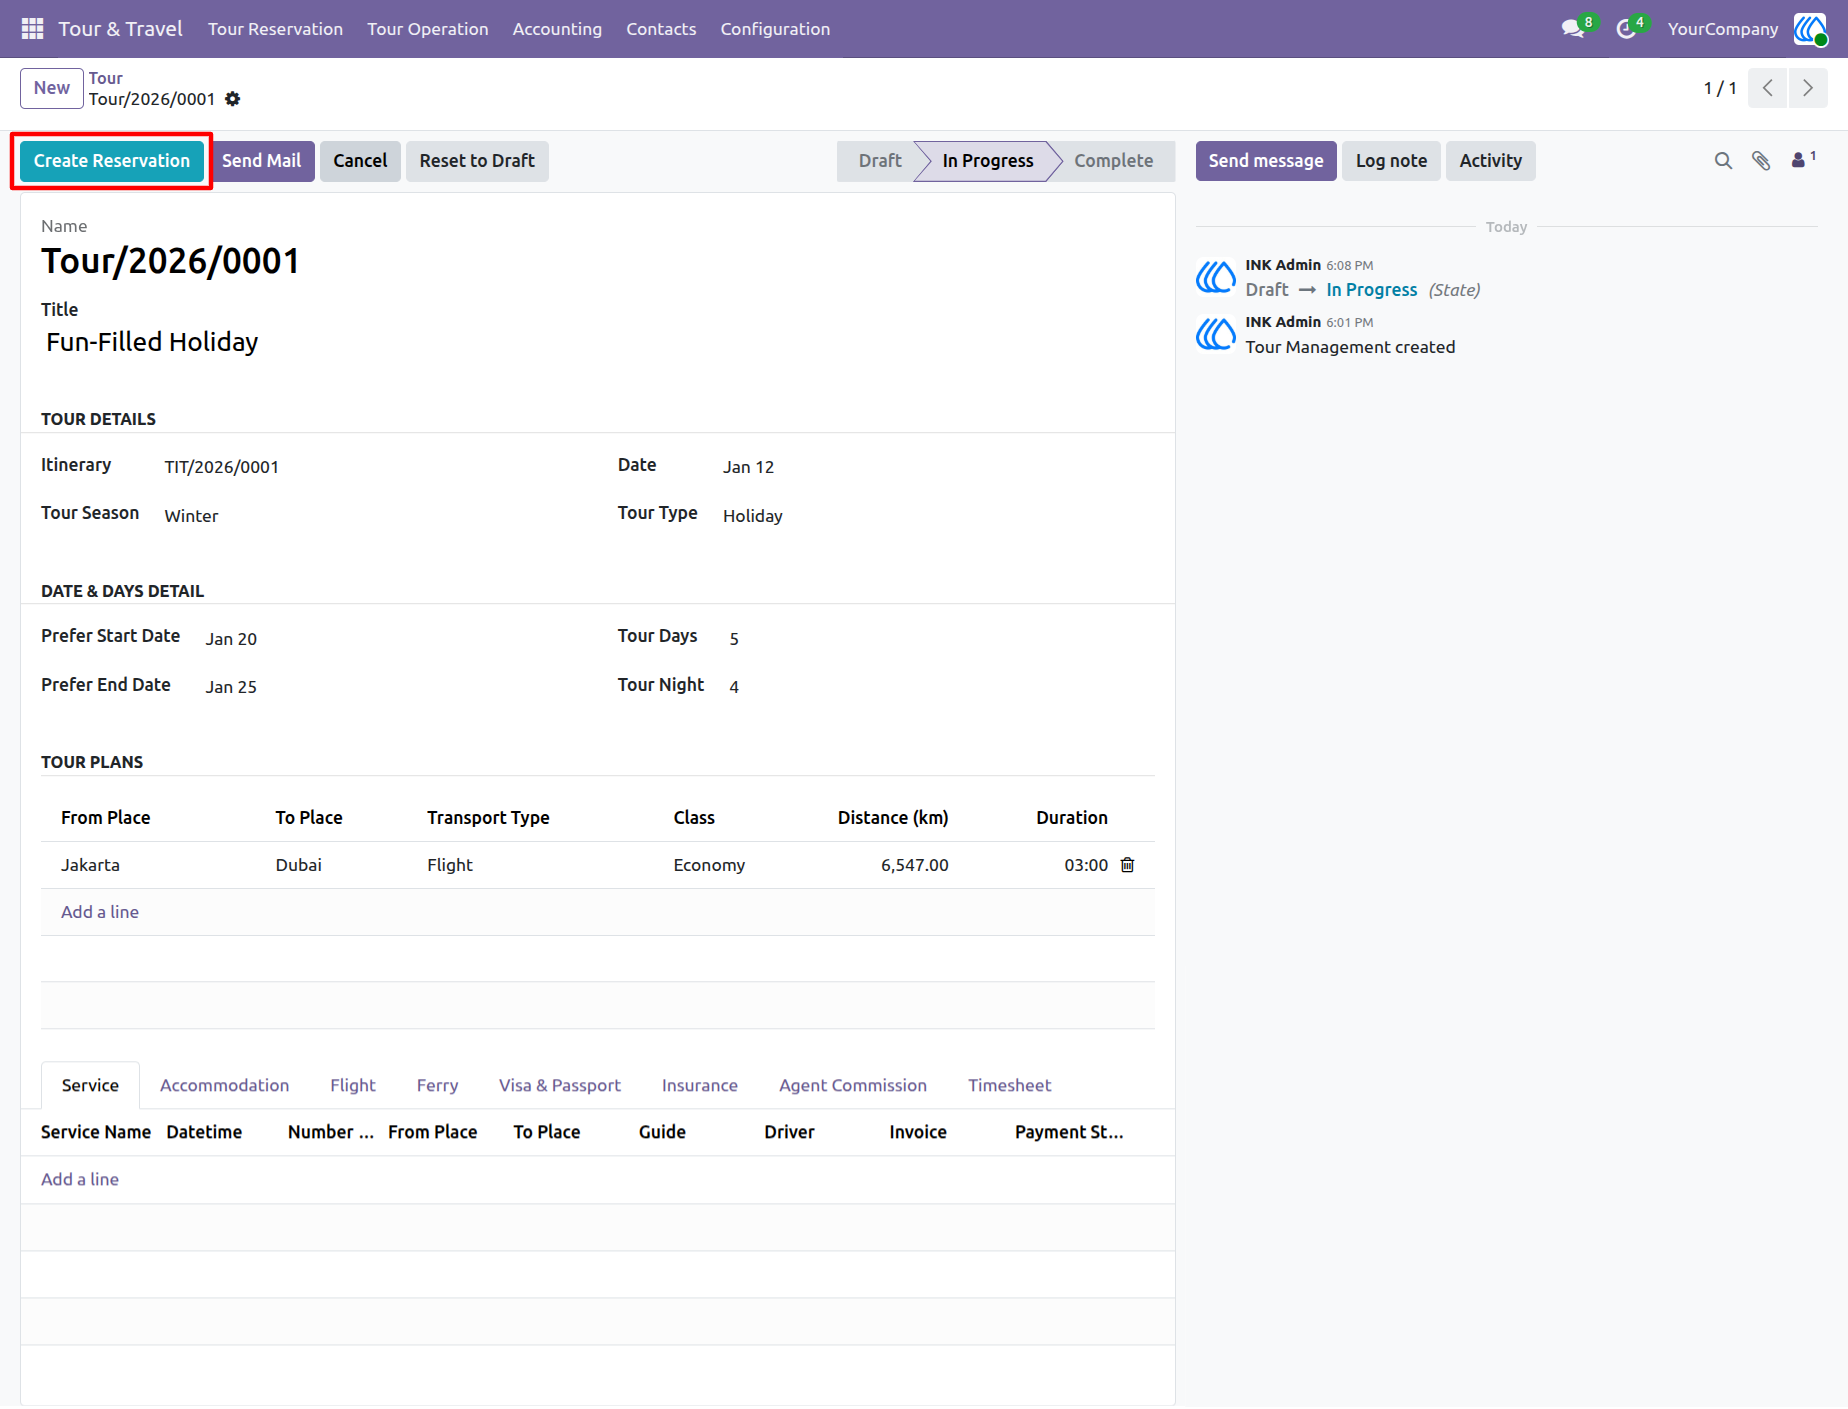Expand the Configuration menu

click(x=775, y=29)
